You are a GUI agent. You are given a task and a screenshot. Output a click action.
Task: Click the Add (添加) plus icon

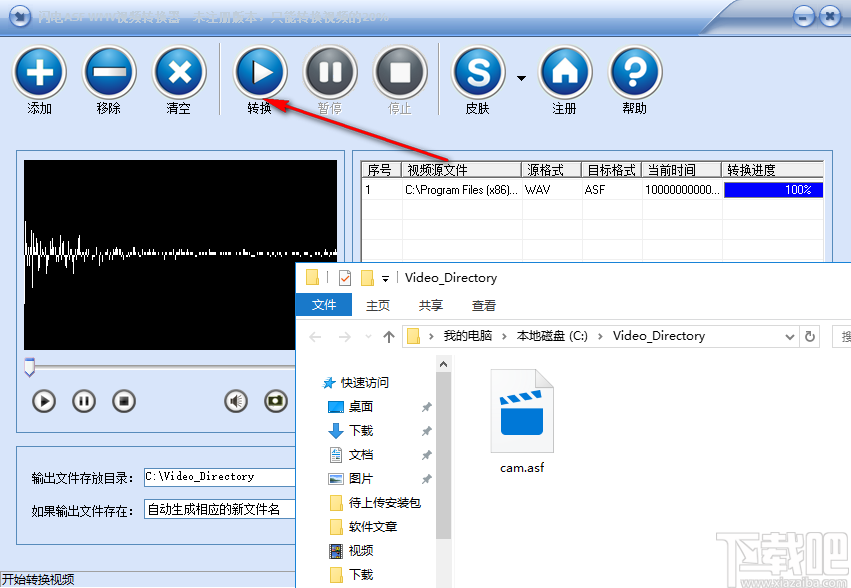39,72
